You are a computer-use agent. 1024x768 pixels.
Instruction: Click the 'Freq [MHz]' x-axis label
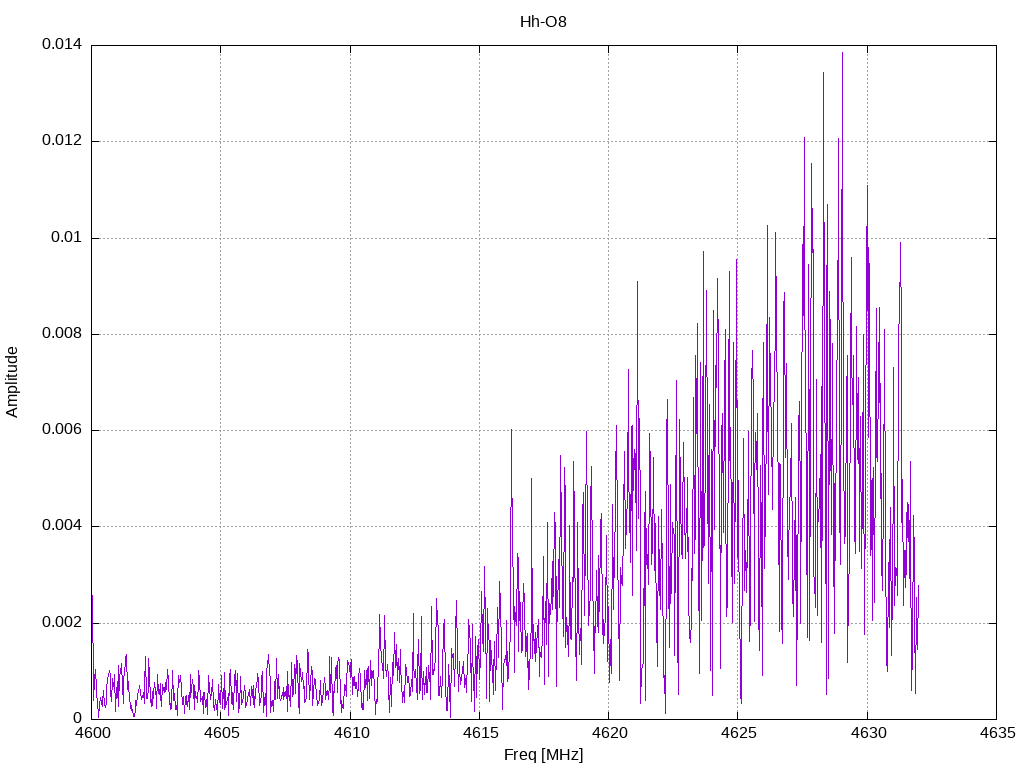point(543,755)
